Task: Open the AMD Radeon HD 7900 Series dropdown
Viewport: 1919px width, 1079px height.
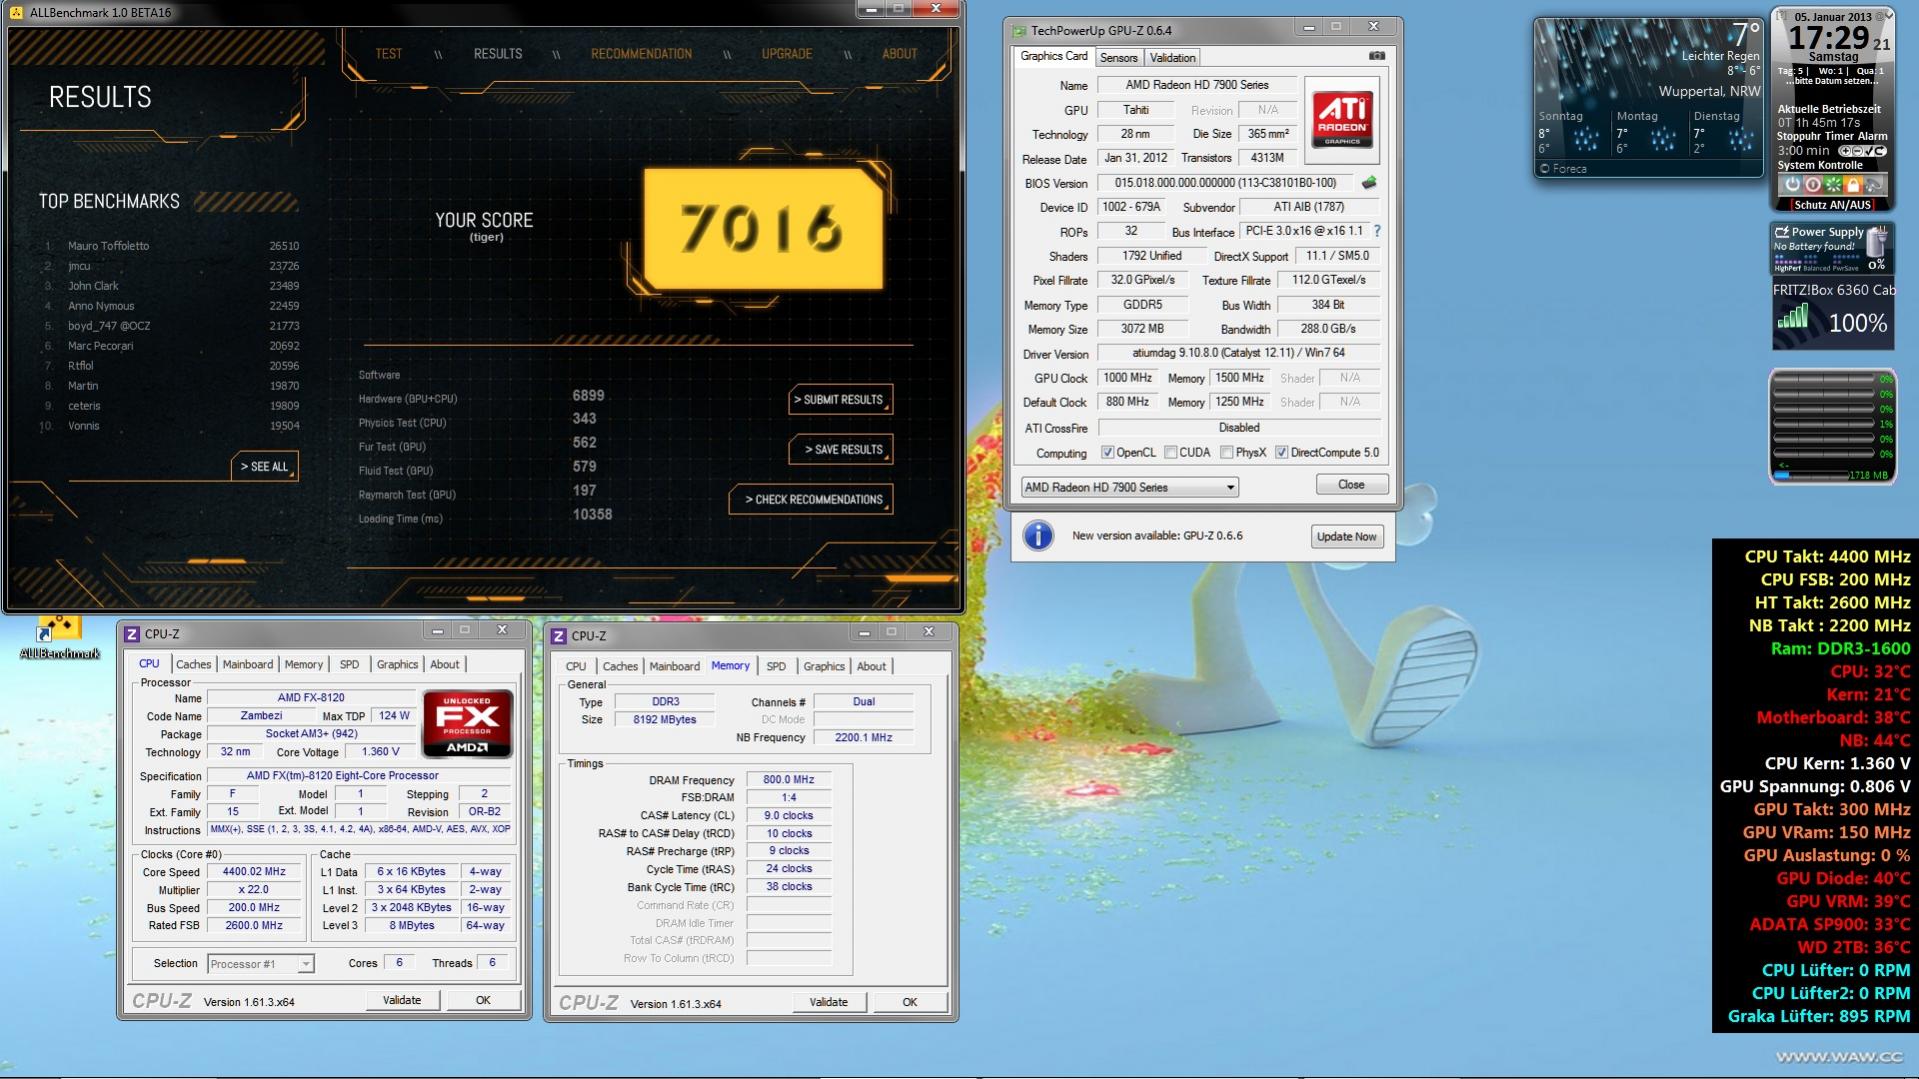Action: 1130,487
